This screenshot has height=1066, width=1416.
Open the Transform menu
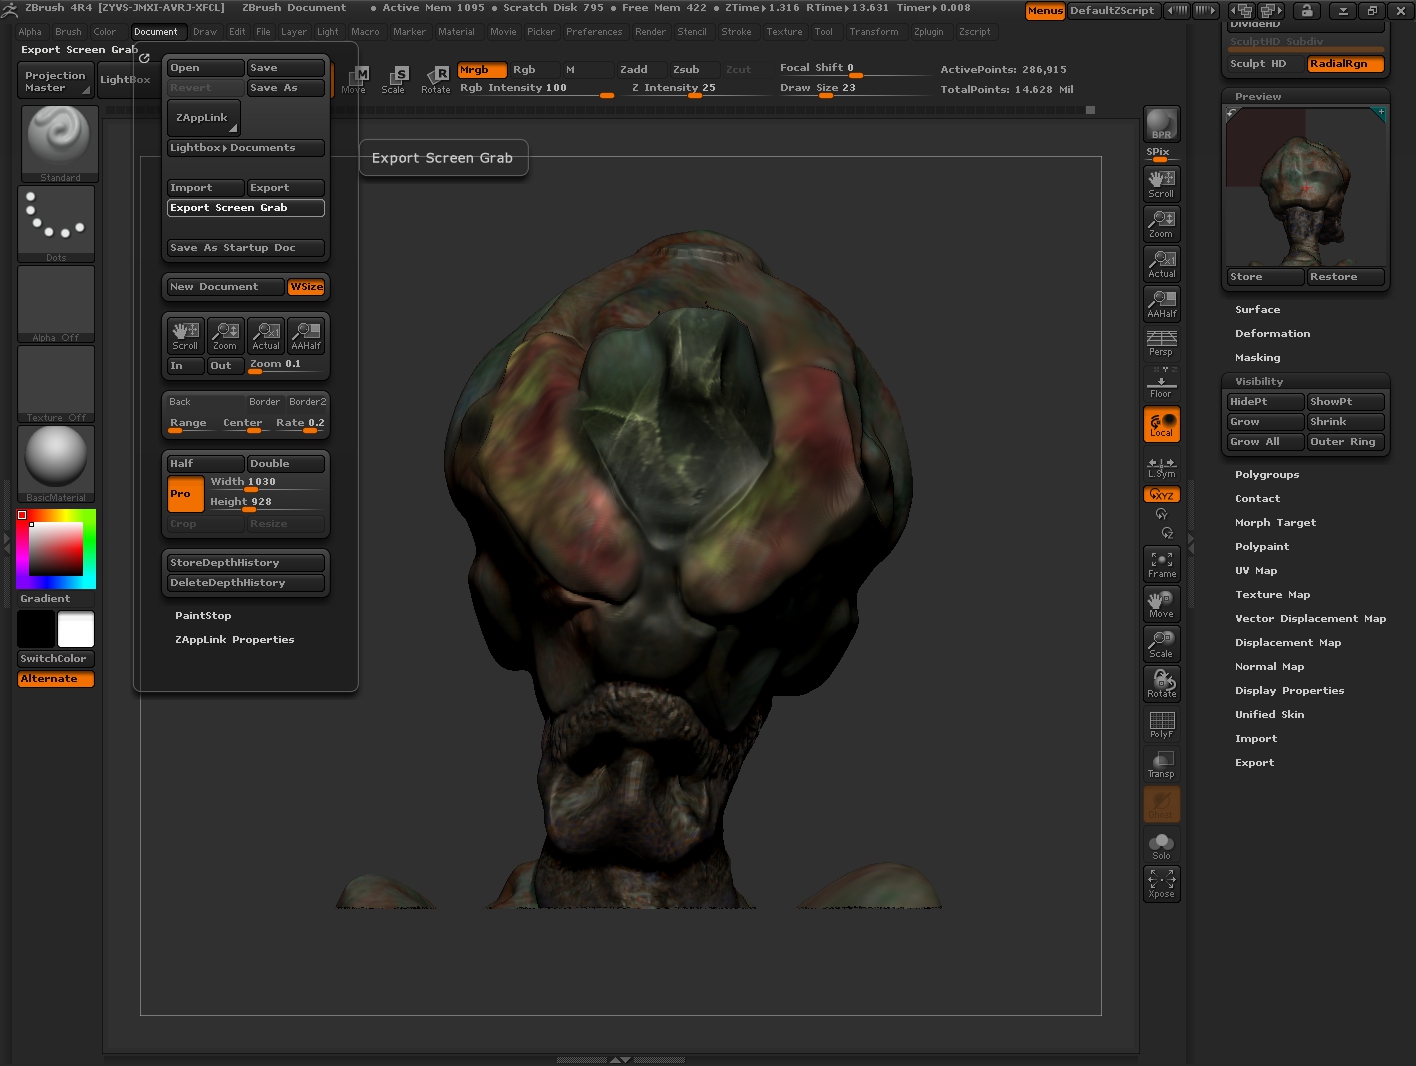(x=874, y=32)
